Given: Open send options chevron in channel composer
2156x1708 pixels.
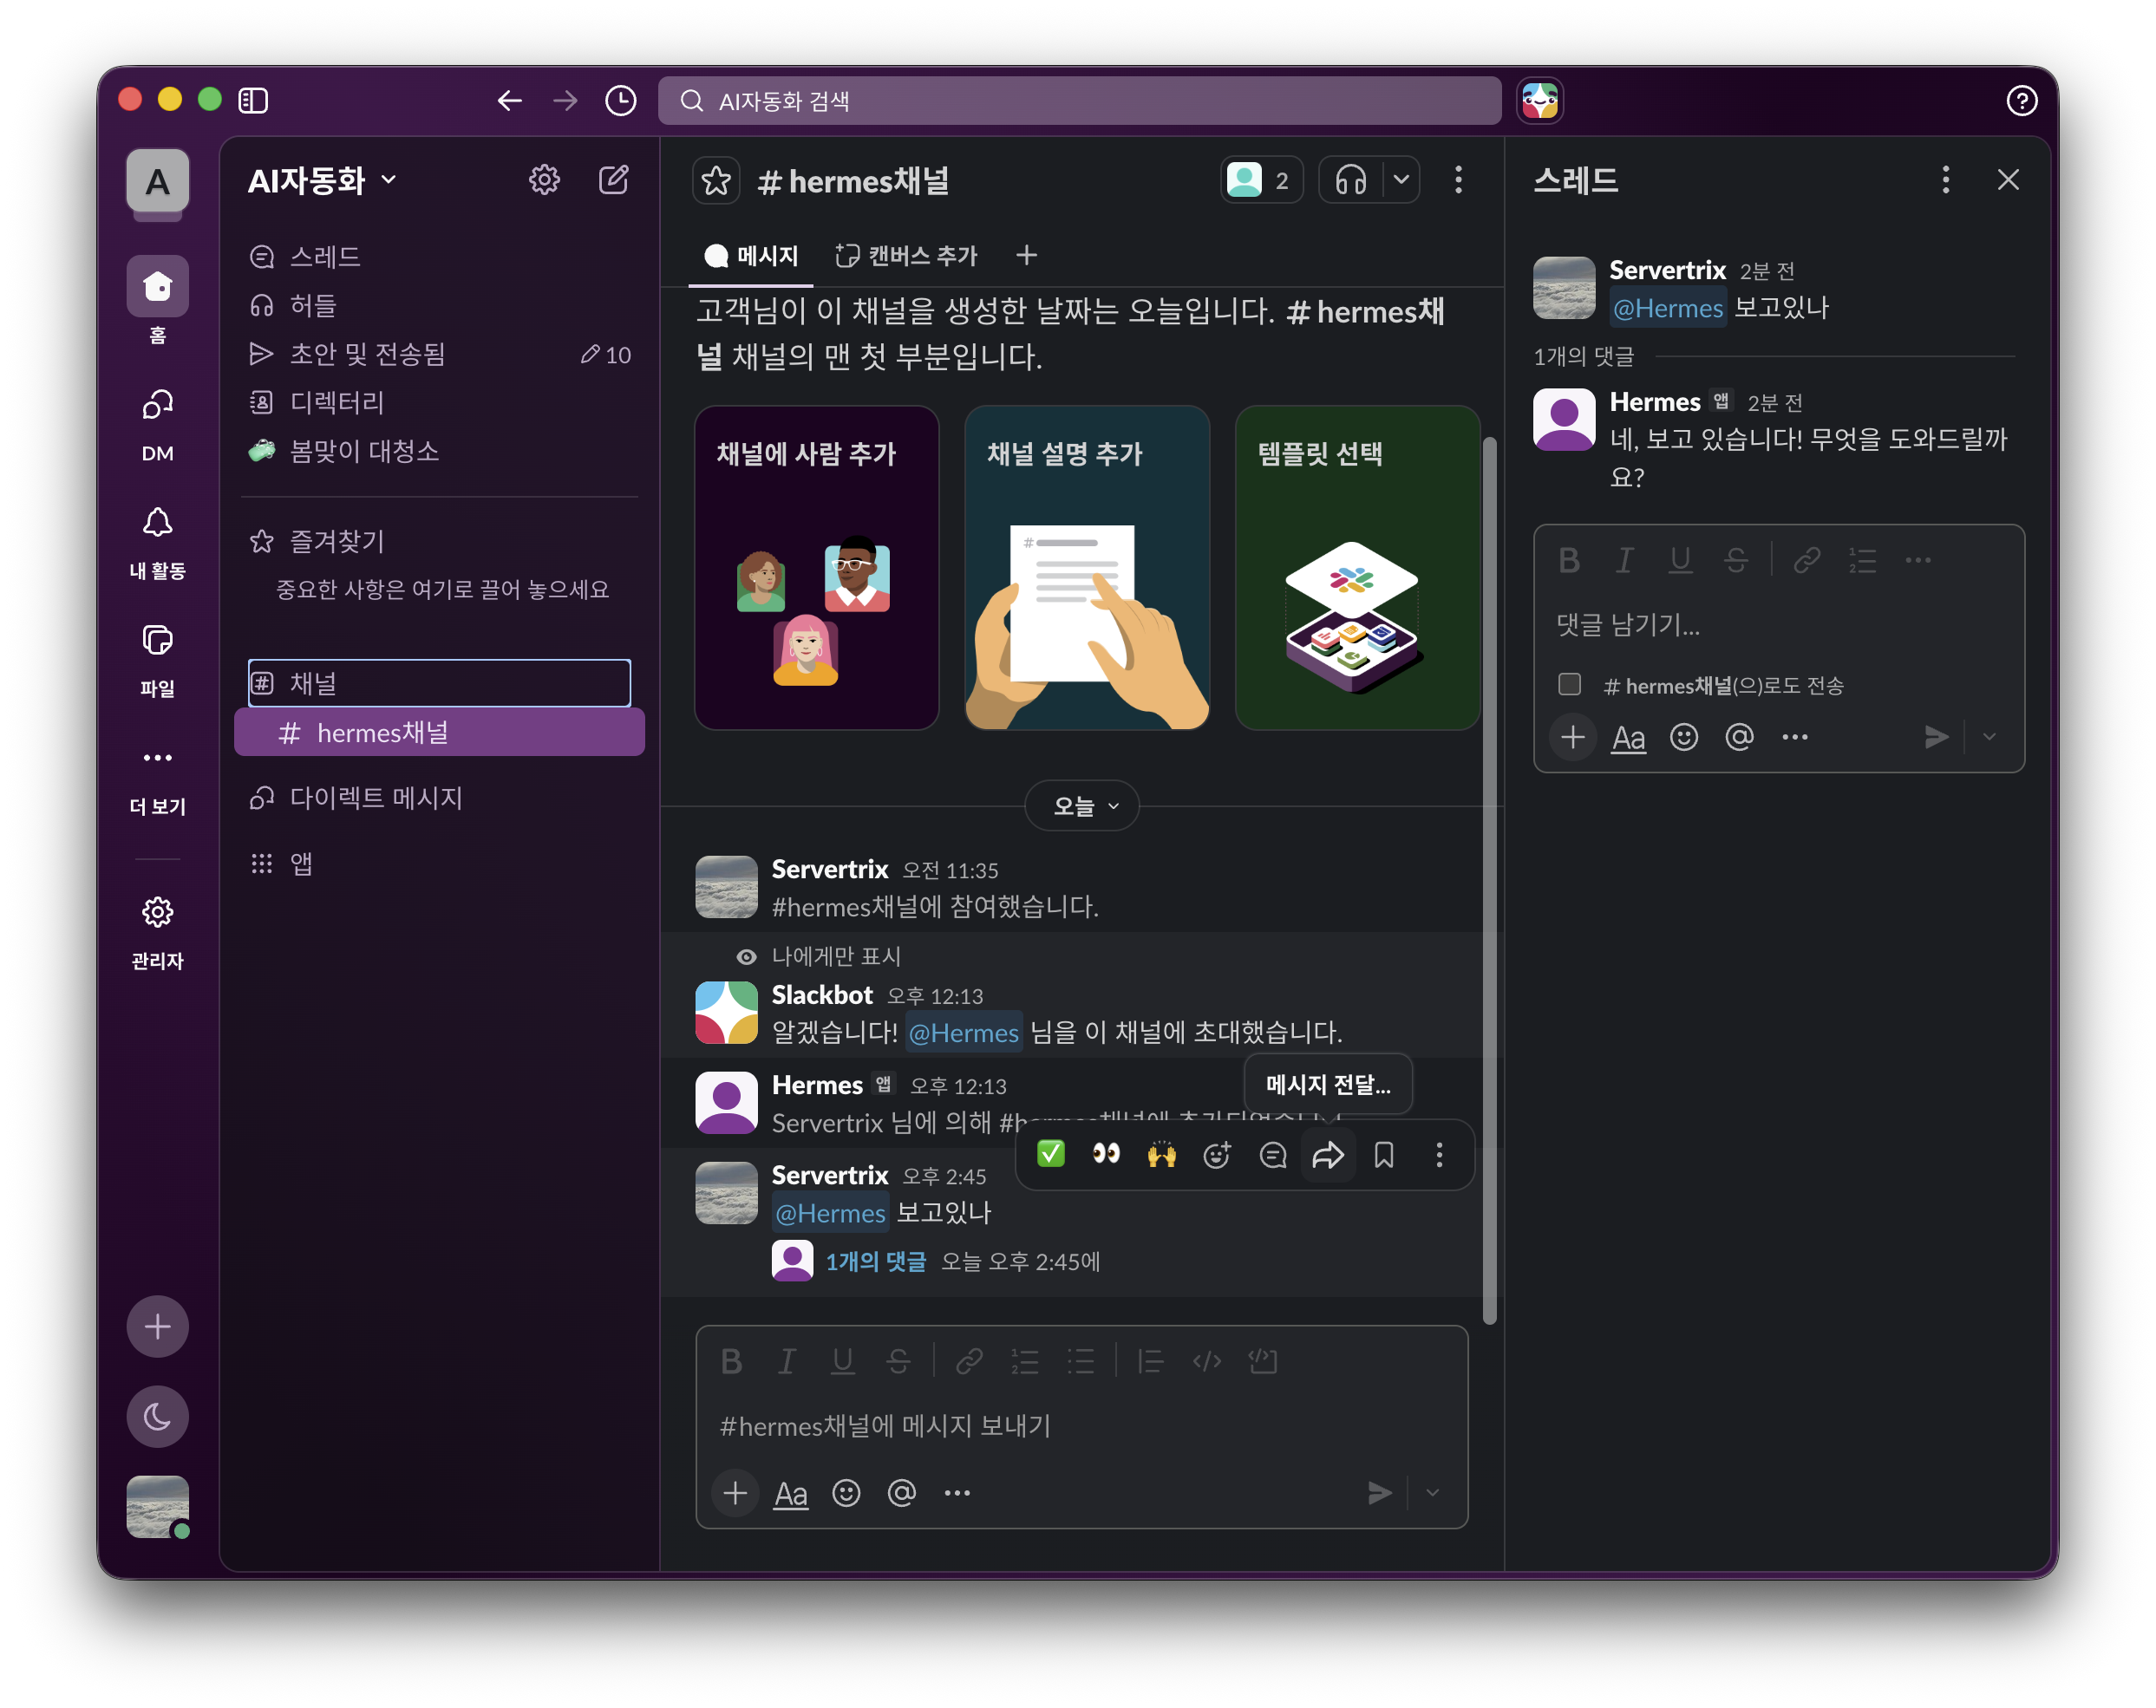Looking at the screenshot, I should 1433,1493.
